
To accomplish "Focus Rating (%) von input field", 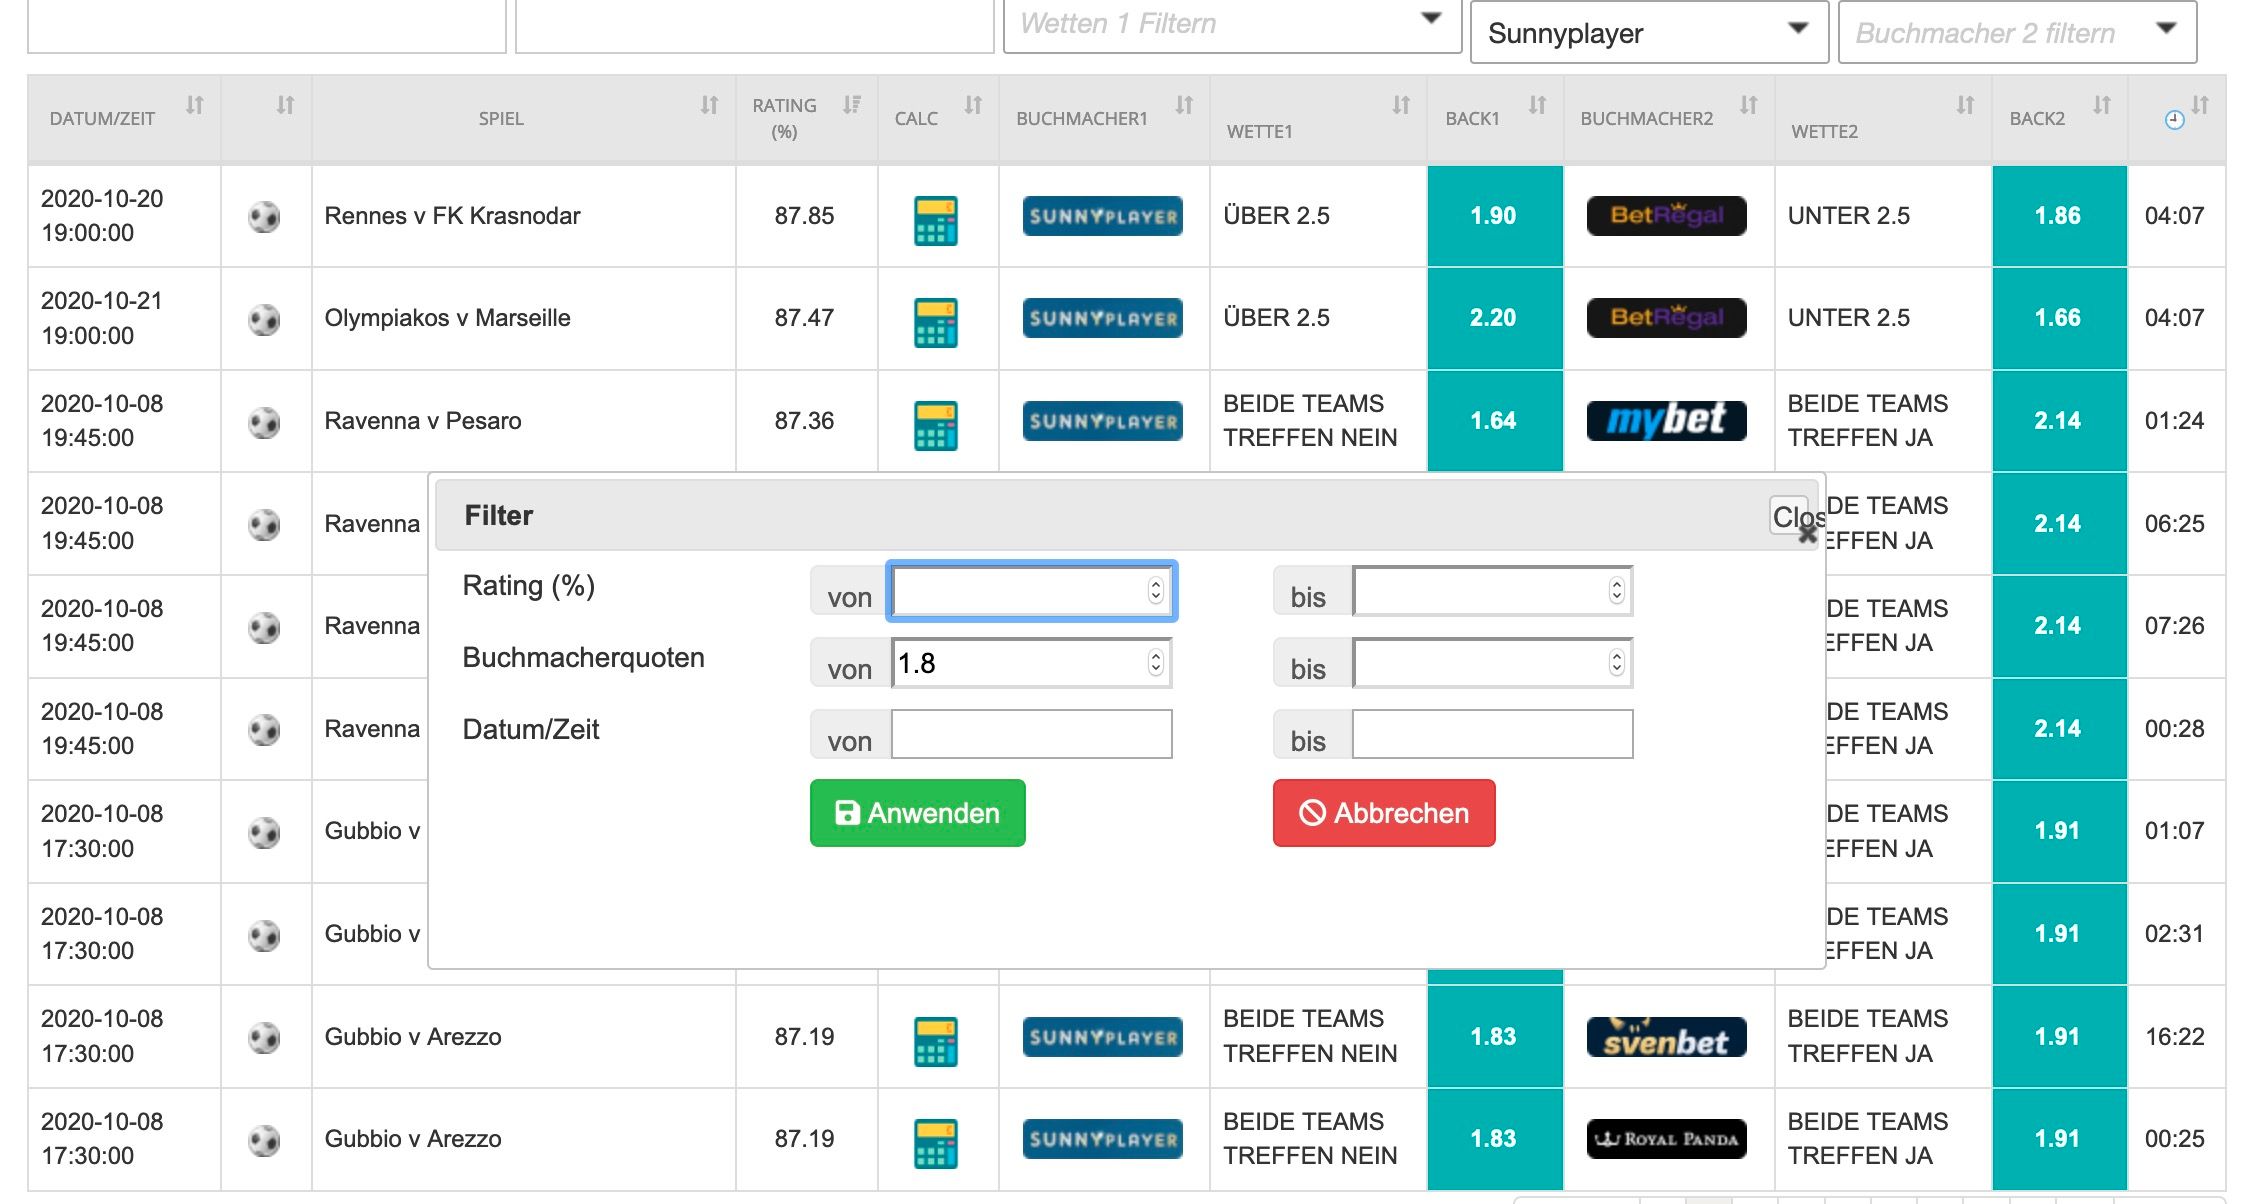I will [x=1031, y=591].
